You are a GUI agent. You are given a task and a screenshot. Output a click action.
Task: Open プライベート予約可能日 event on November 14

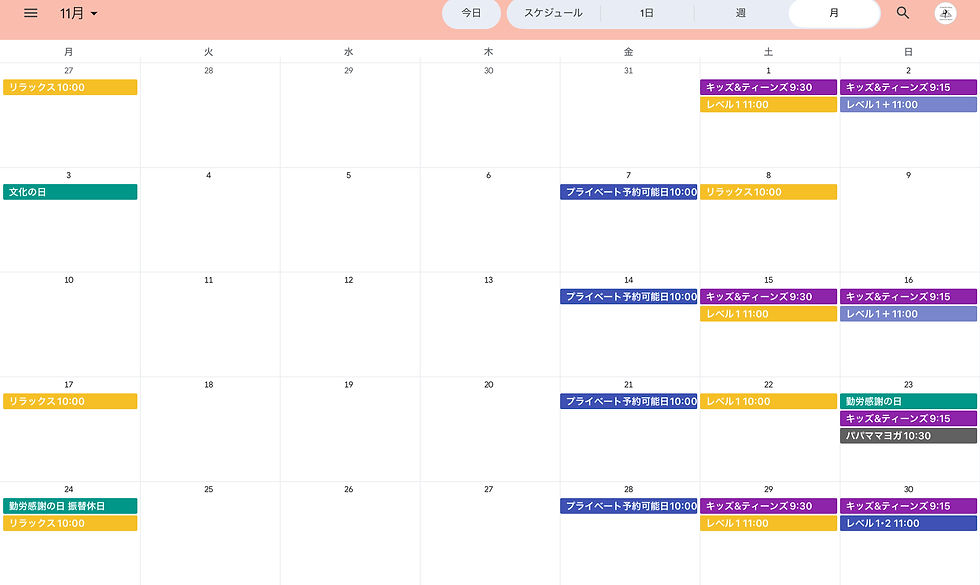click(x=629, y=297)
